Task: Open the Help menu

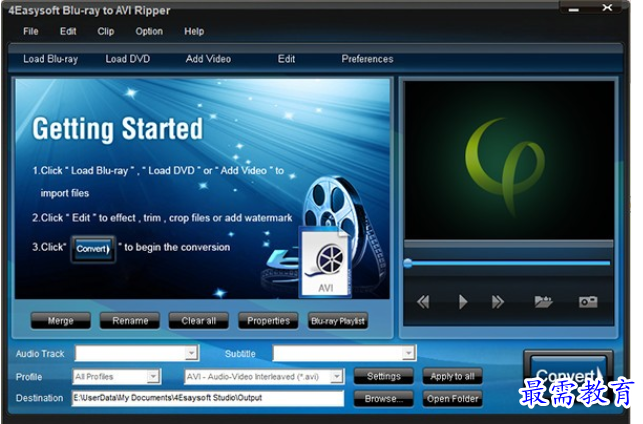Action: 194,32
